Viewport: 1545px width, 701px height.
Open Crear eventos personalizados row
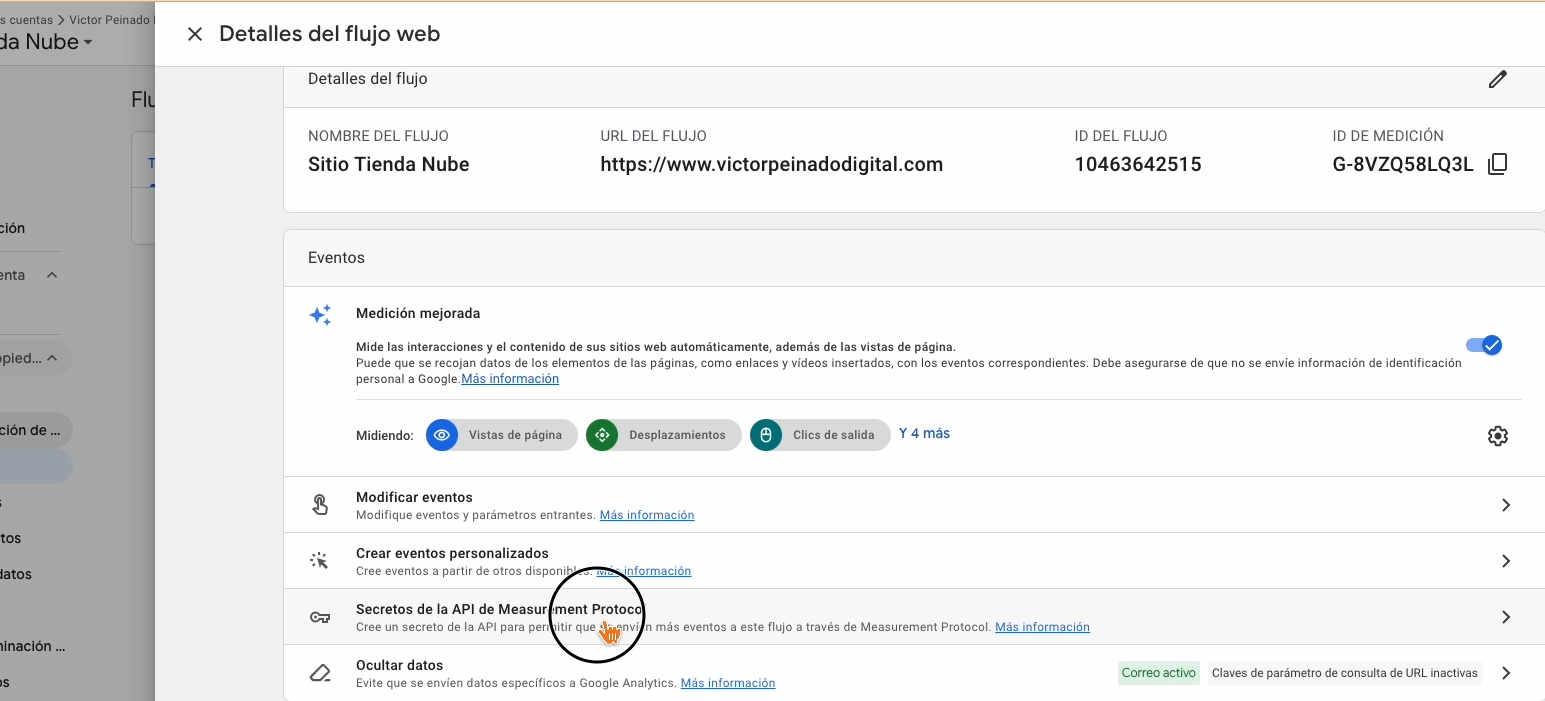tap(914, 561)
